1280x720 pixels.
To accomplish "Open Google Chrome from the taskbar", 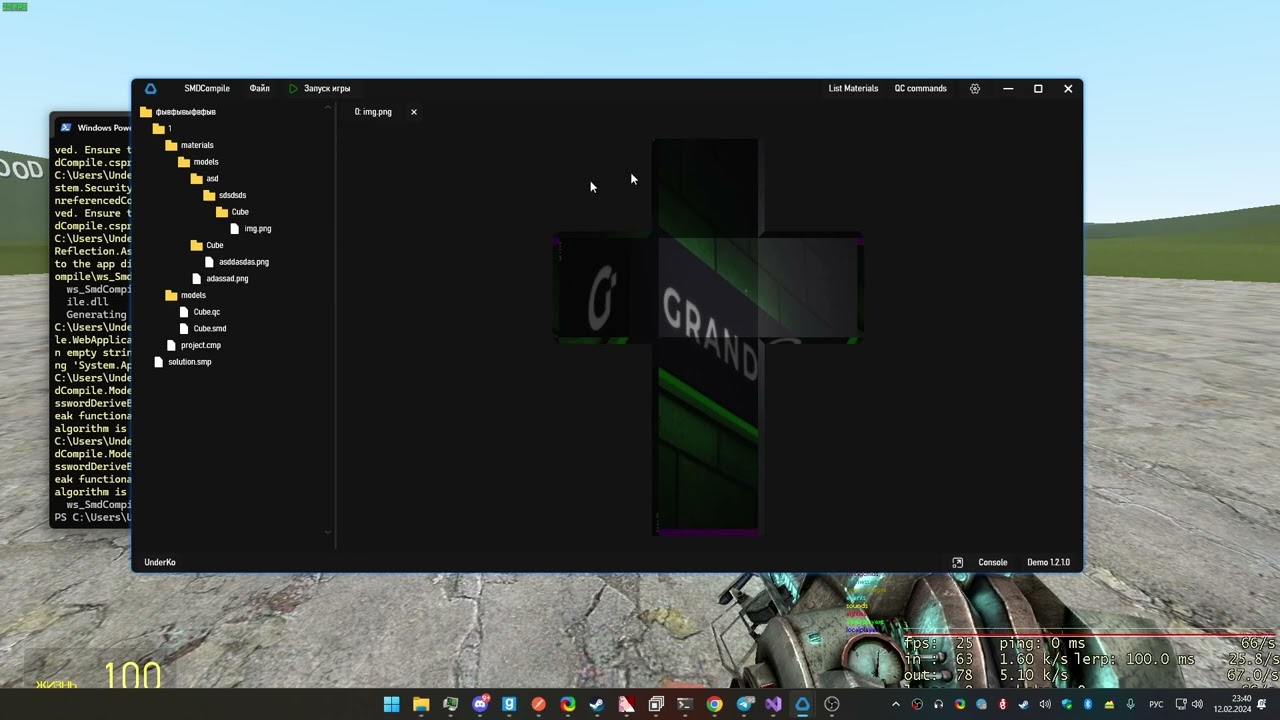I will [x=714, y=704].
